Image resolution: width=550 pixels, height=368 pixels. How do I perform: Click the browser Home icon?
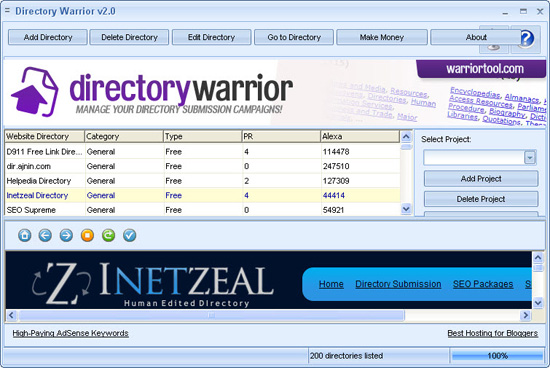[x=25, y=235]
